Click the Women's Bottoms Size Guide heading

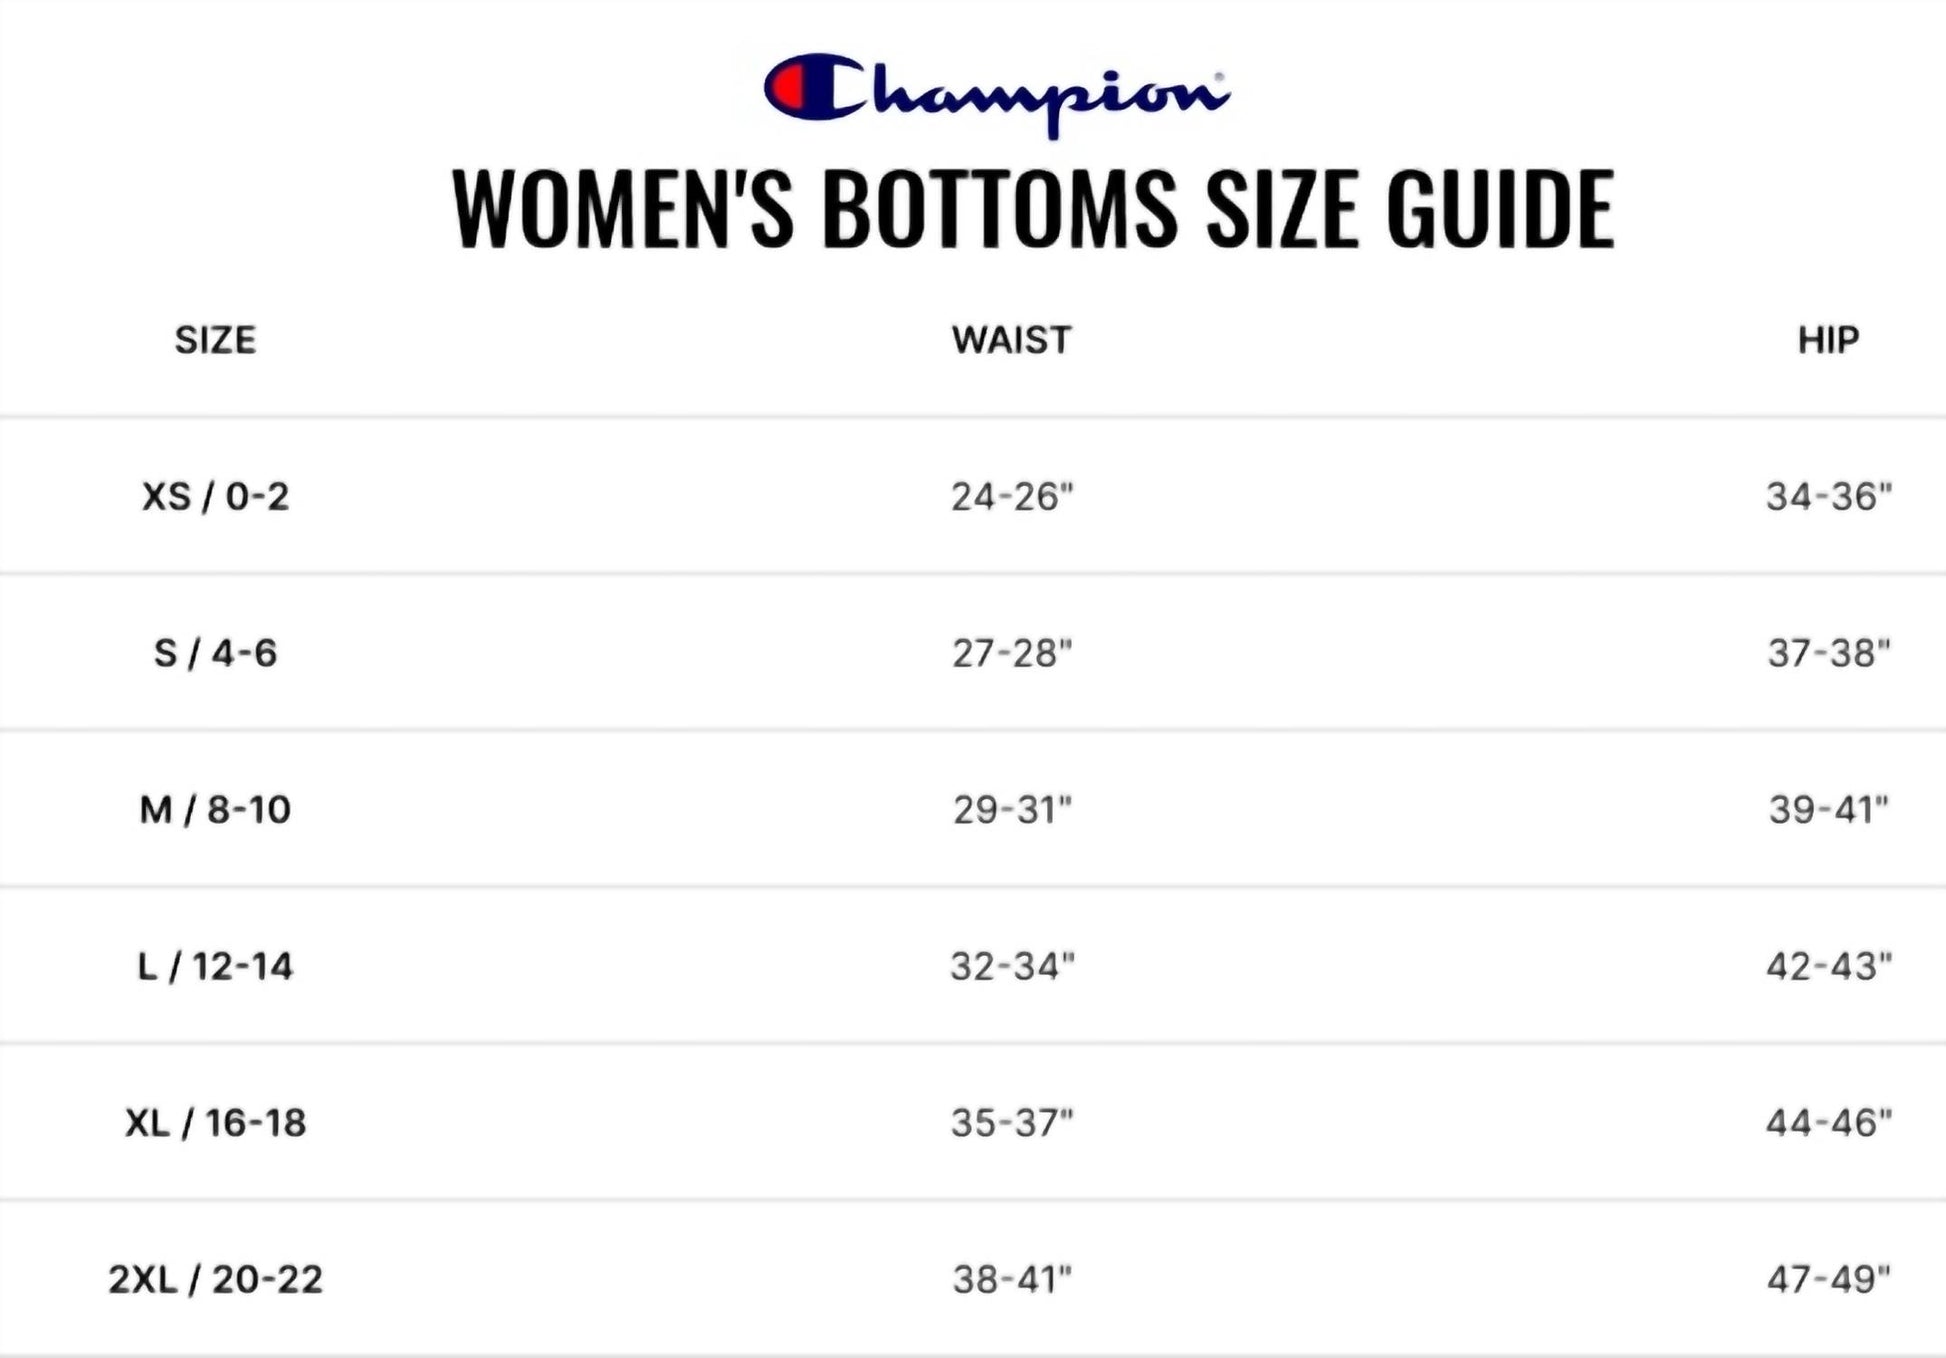pyautogui.click(x=1033, y=208)
